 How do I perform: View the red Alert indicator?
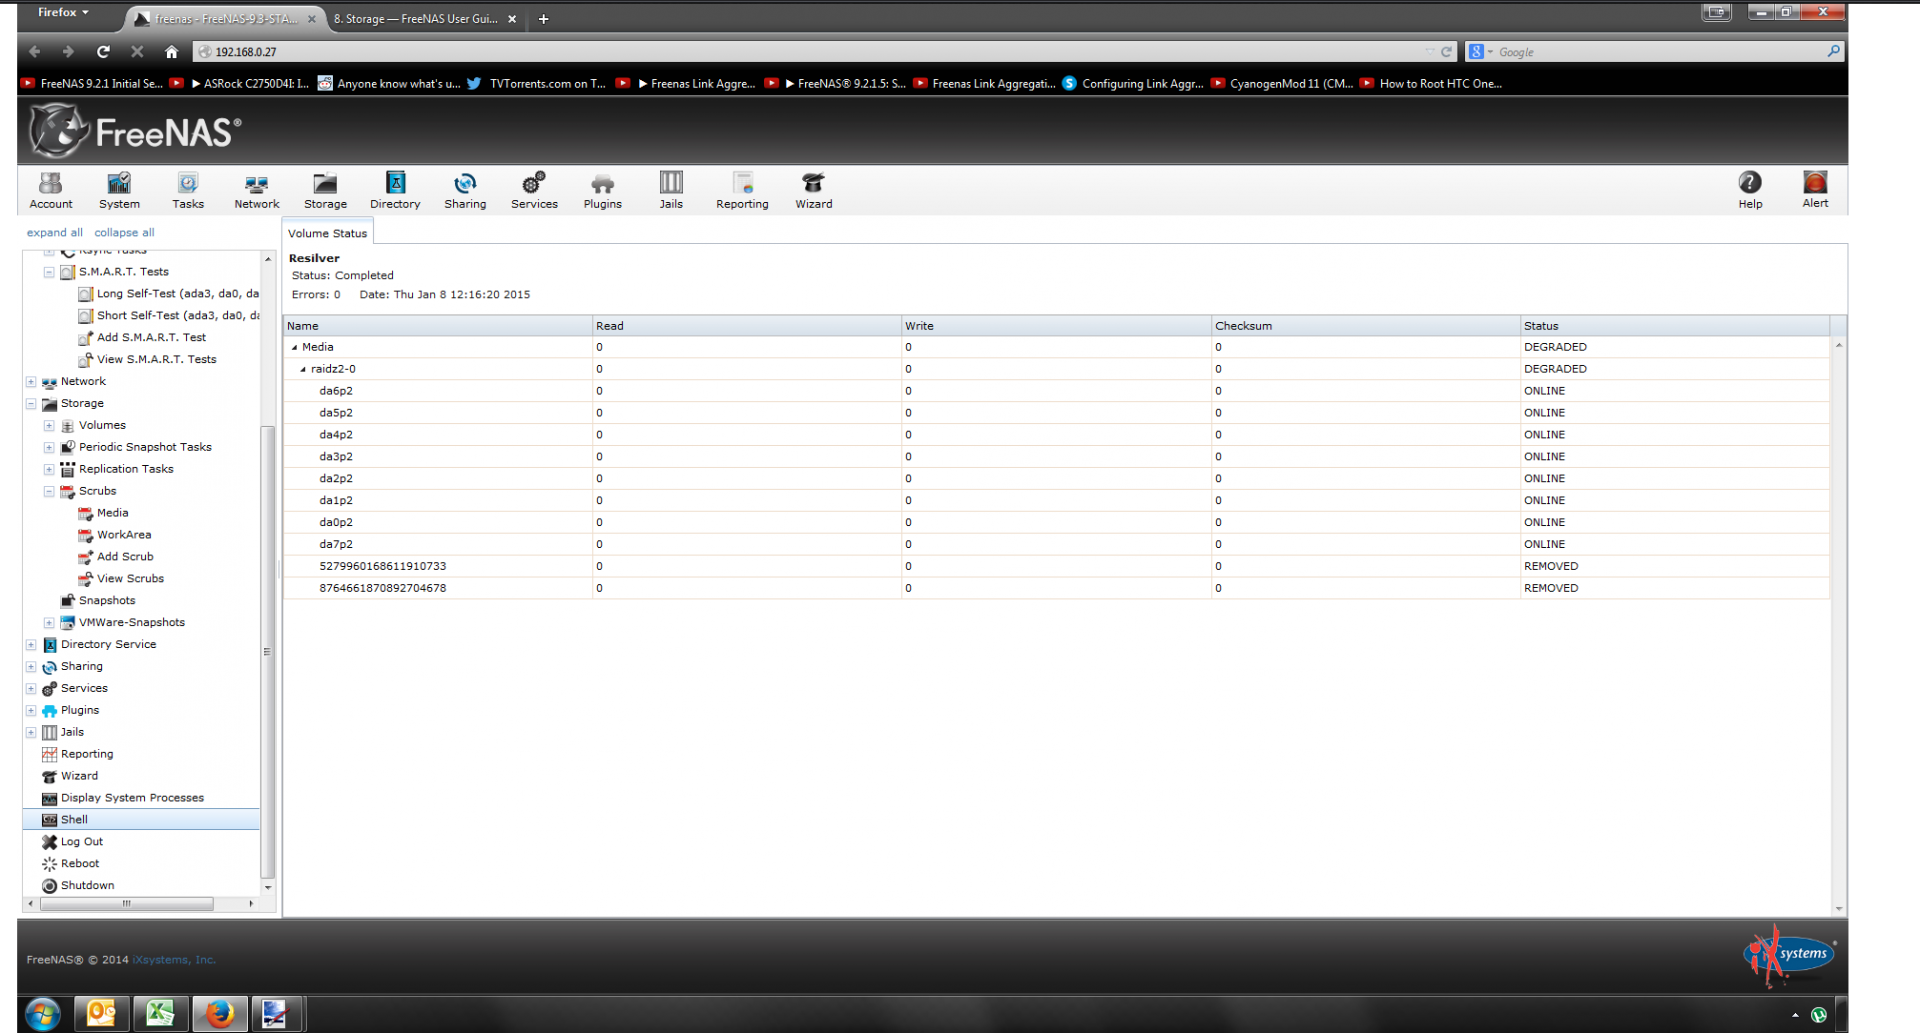pos(1815,190)
